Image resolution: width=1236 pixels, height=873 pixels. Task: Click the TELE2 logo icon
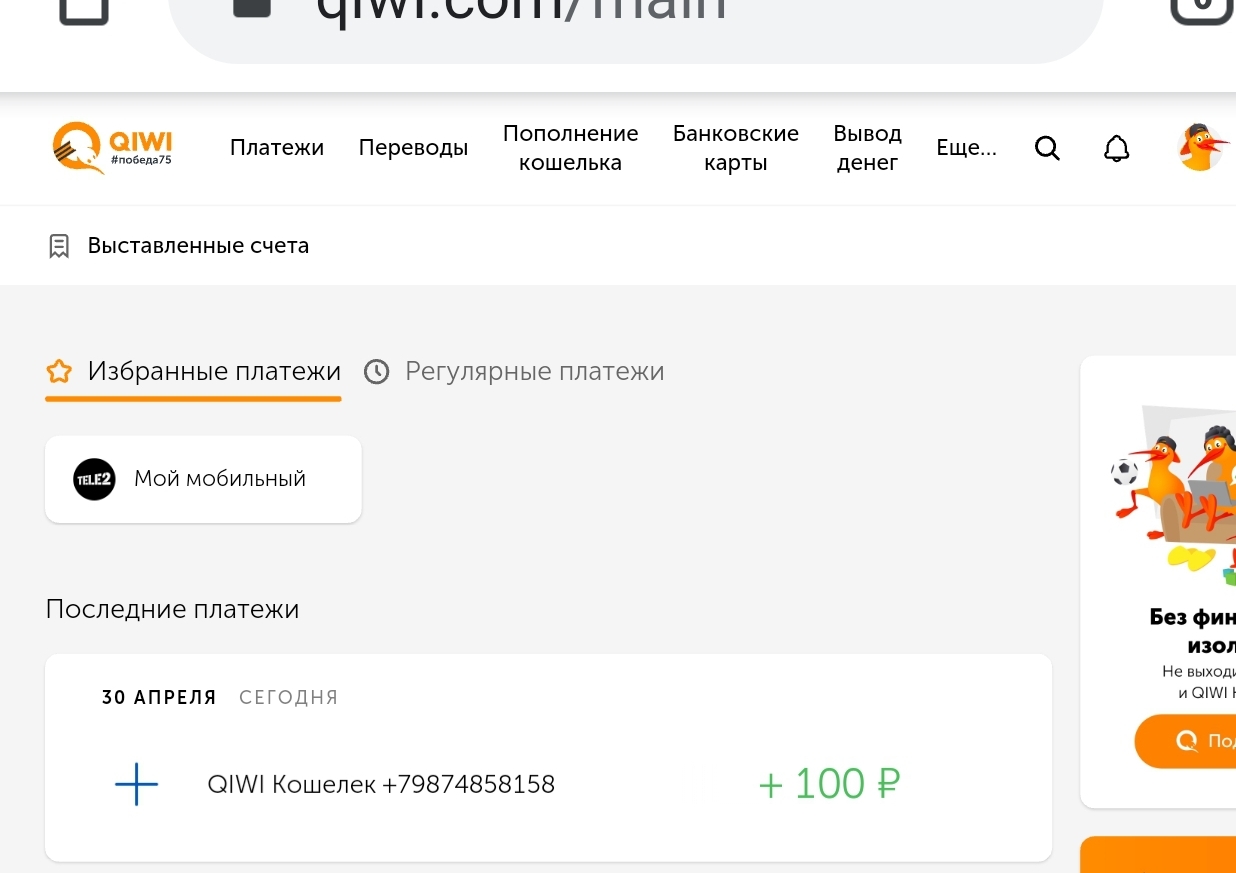(95, 479)
